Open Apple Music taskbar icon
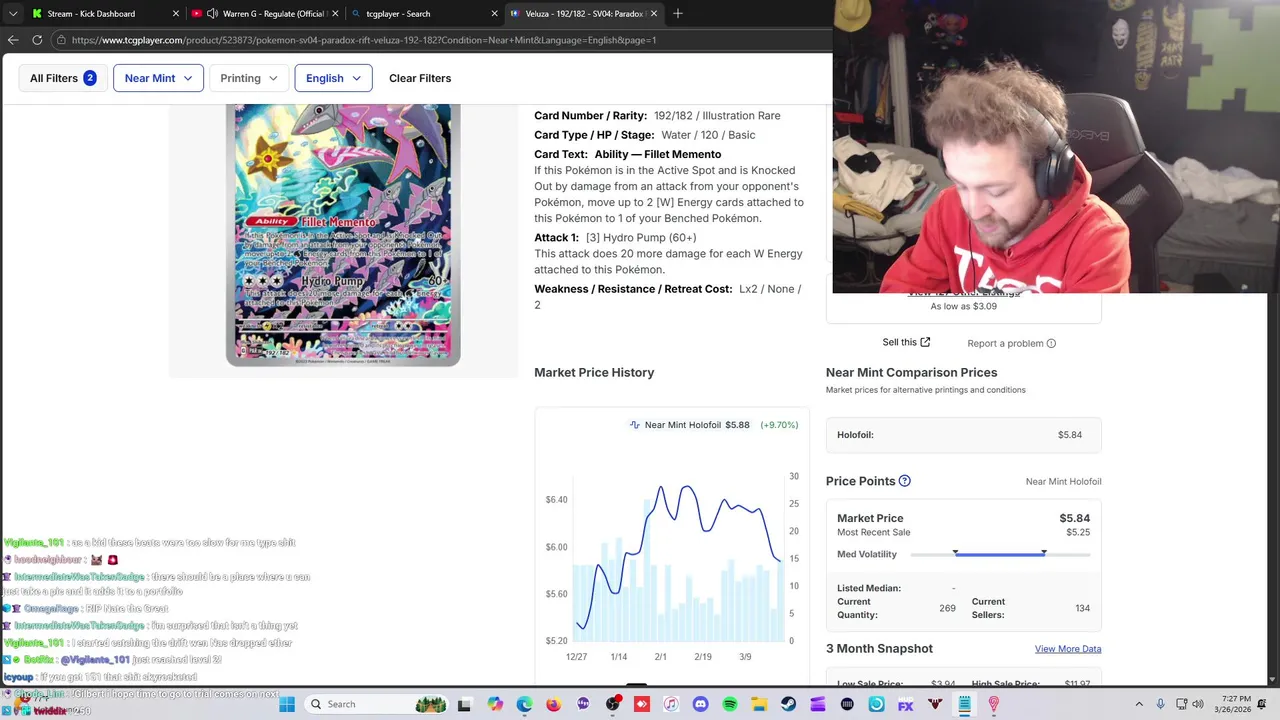This screenshot has width=1280, height=720. 671,704
